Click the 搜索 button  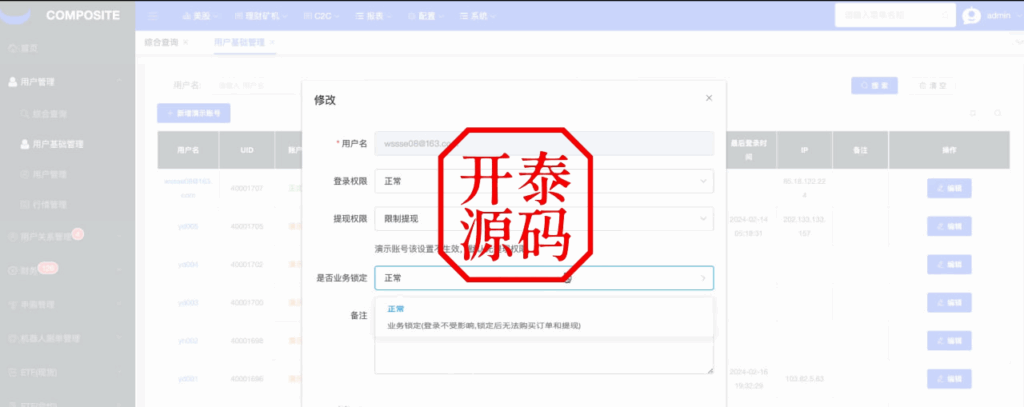coord(874,86)
